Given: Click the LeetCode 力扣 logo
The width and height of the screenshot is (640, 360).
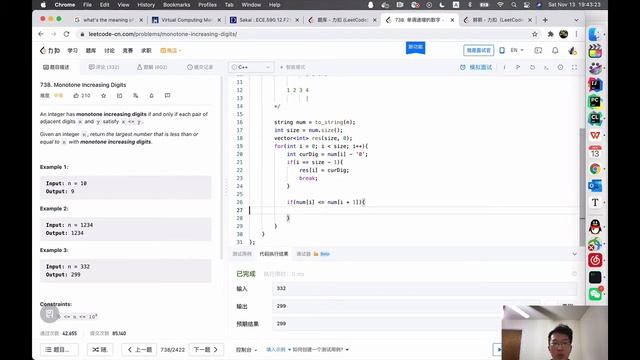Looking at the screenshot, I should 50,51.
